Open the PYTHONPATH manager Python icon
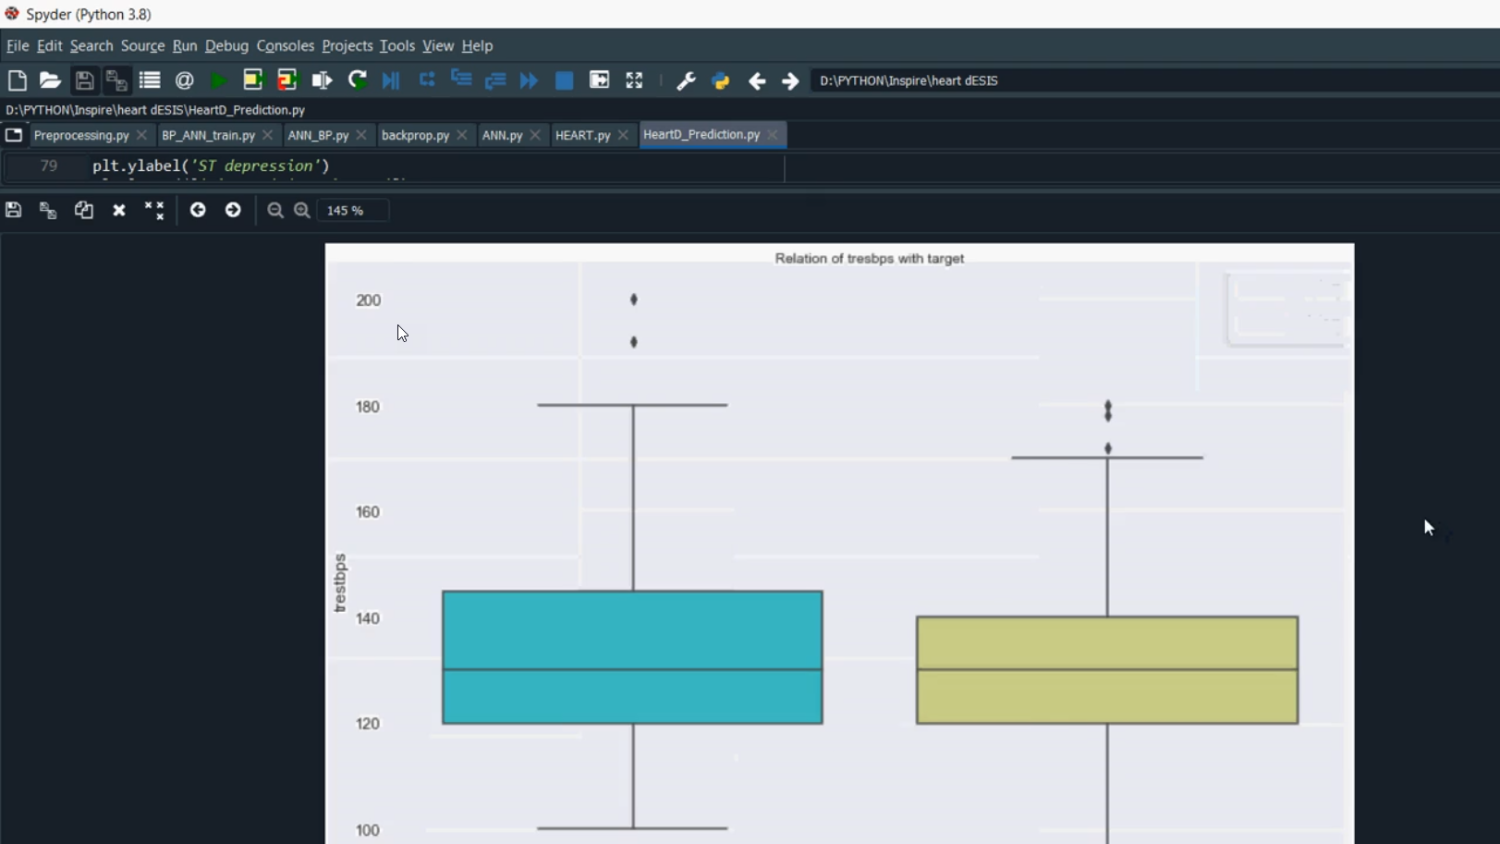 [x=721, y=81]
